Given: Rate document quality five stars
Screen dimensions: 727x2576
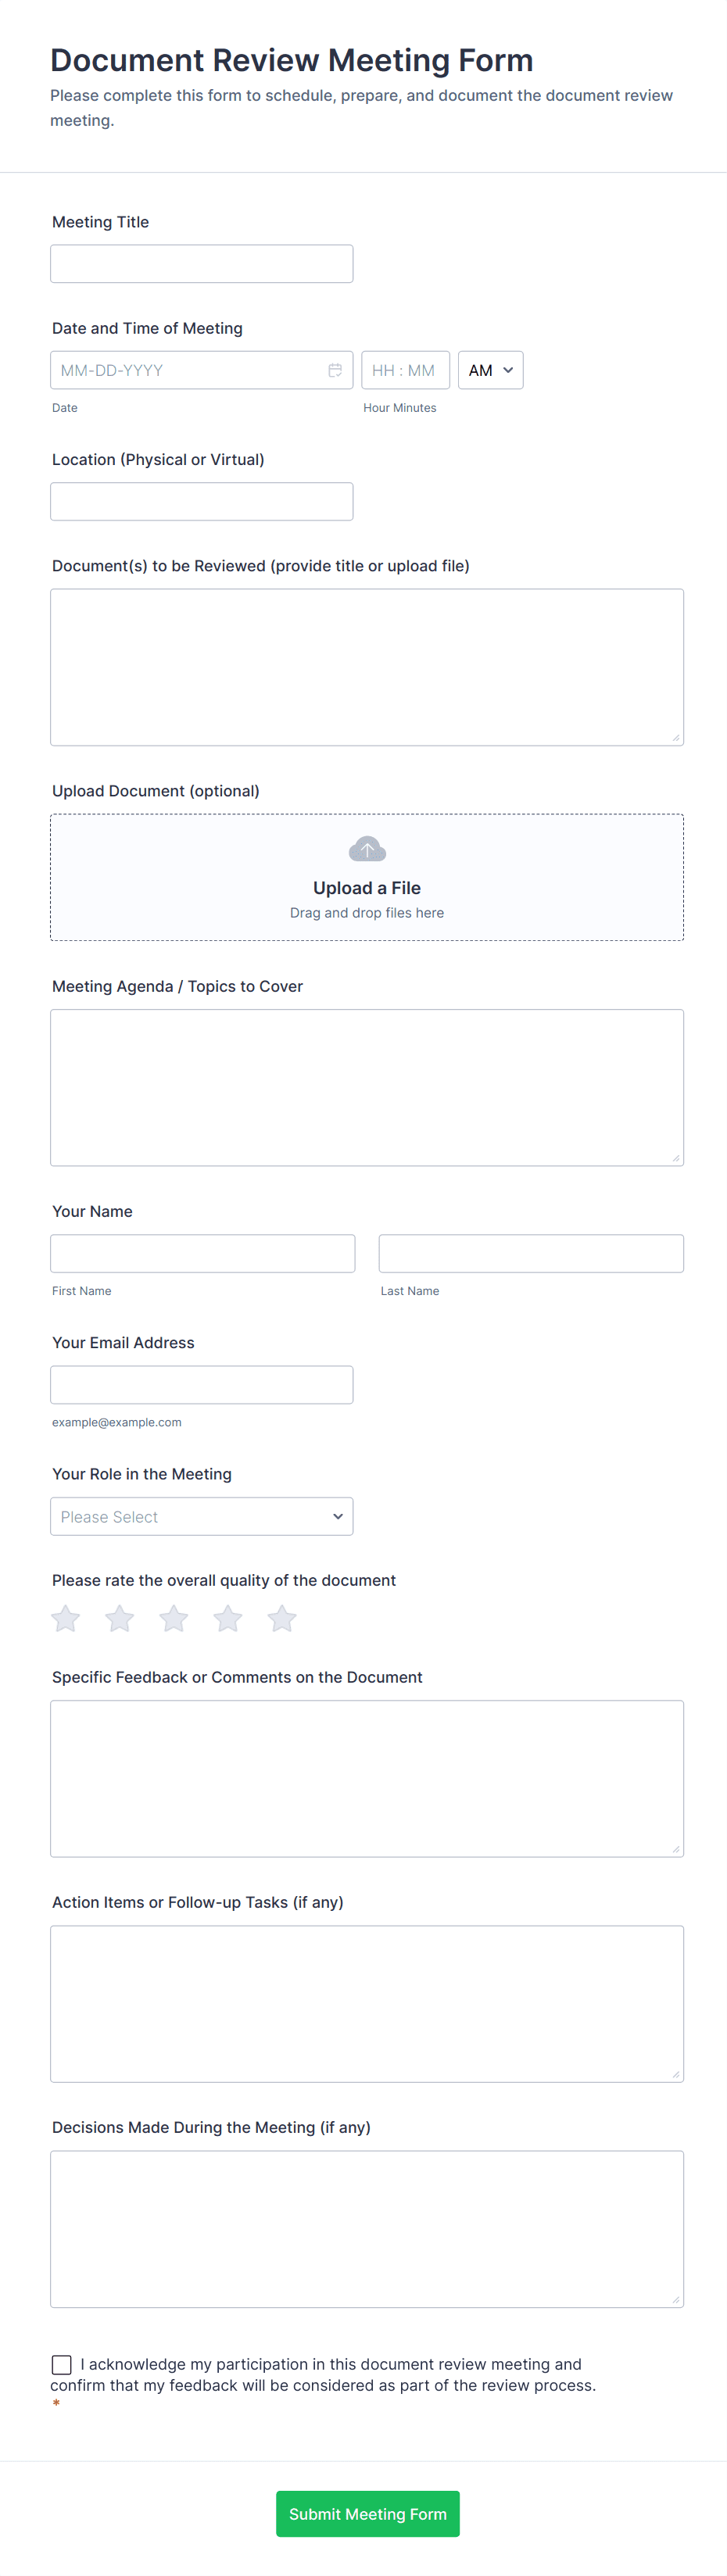Looking at the screenshot, I should point(282,1619).
